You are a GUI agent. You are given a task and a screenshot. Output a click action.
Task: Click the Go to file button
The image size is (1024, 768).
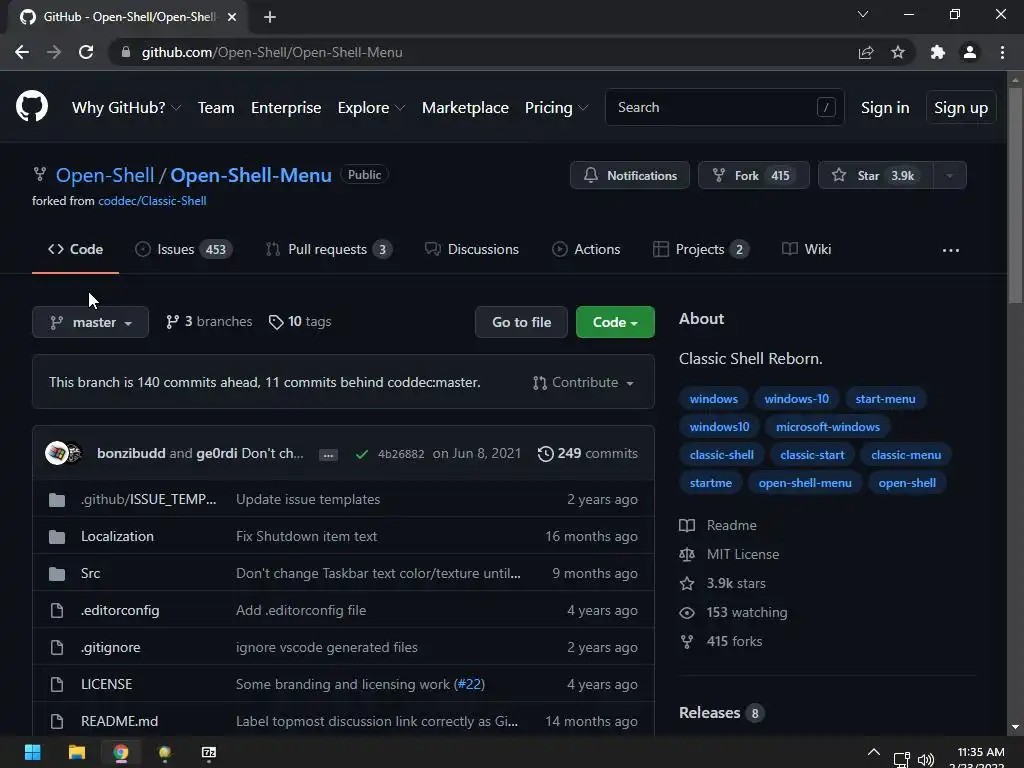(521, 322)
